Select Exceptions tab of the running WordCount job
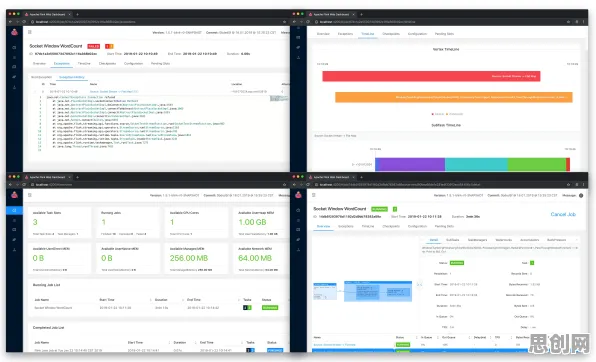This screenshot has width=596, height=362. coord(346,226)
